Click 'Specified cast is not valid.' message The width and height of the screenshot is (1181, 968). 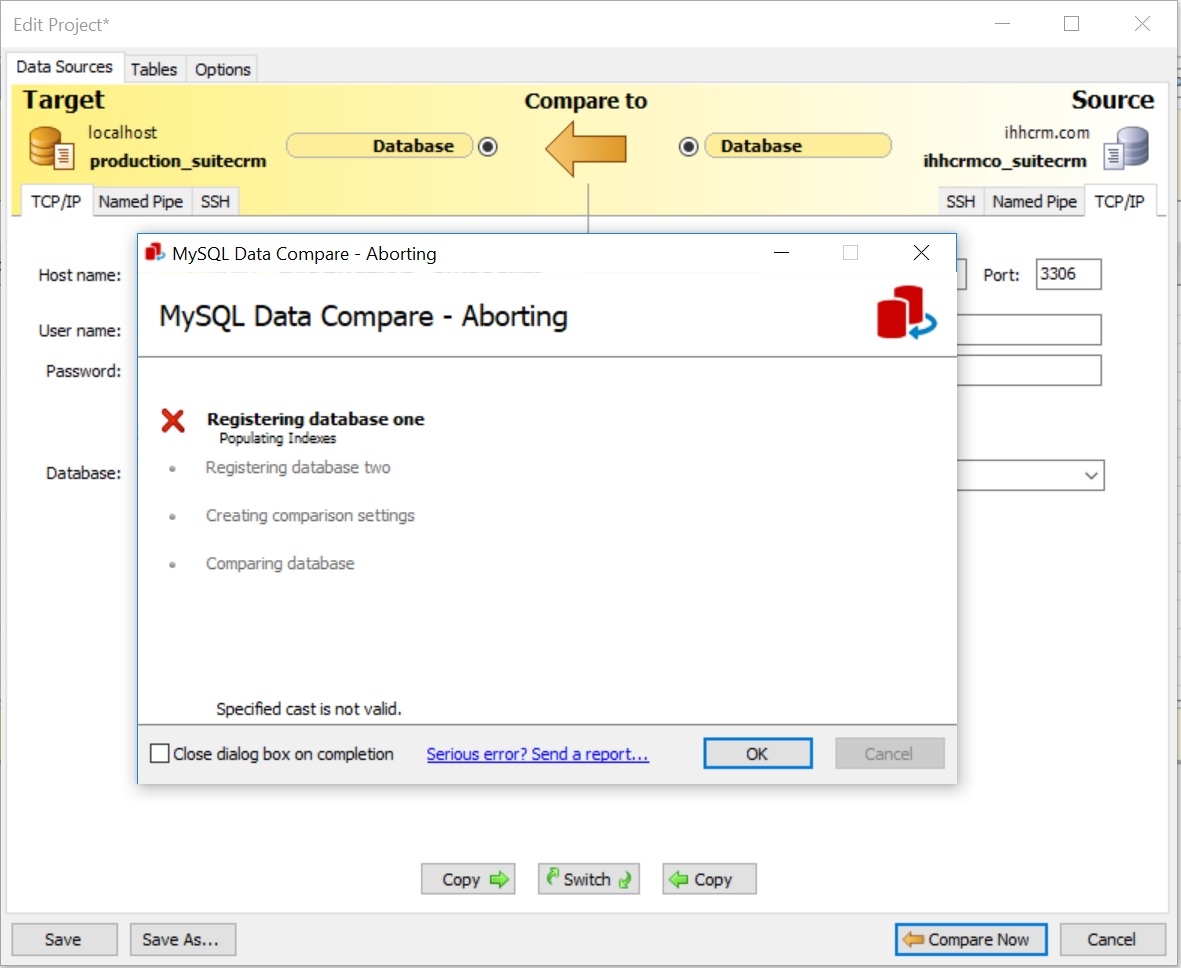point(309,709)
